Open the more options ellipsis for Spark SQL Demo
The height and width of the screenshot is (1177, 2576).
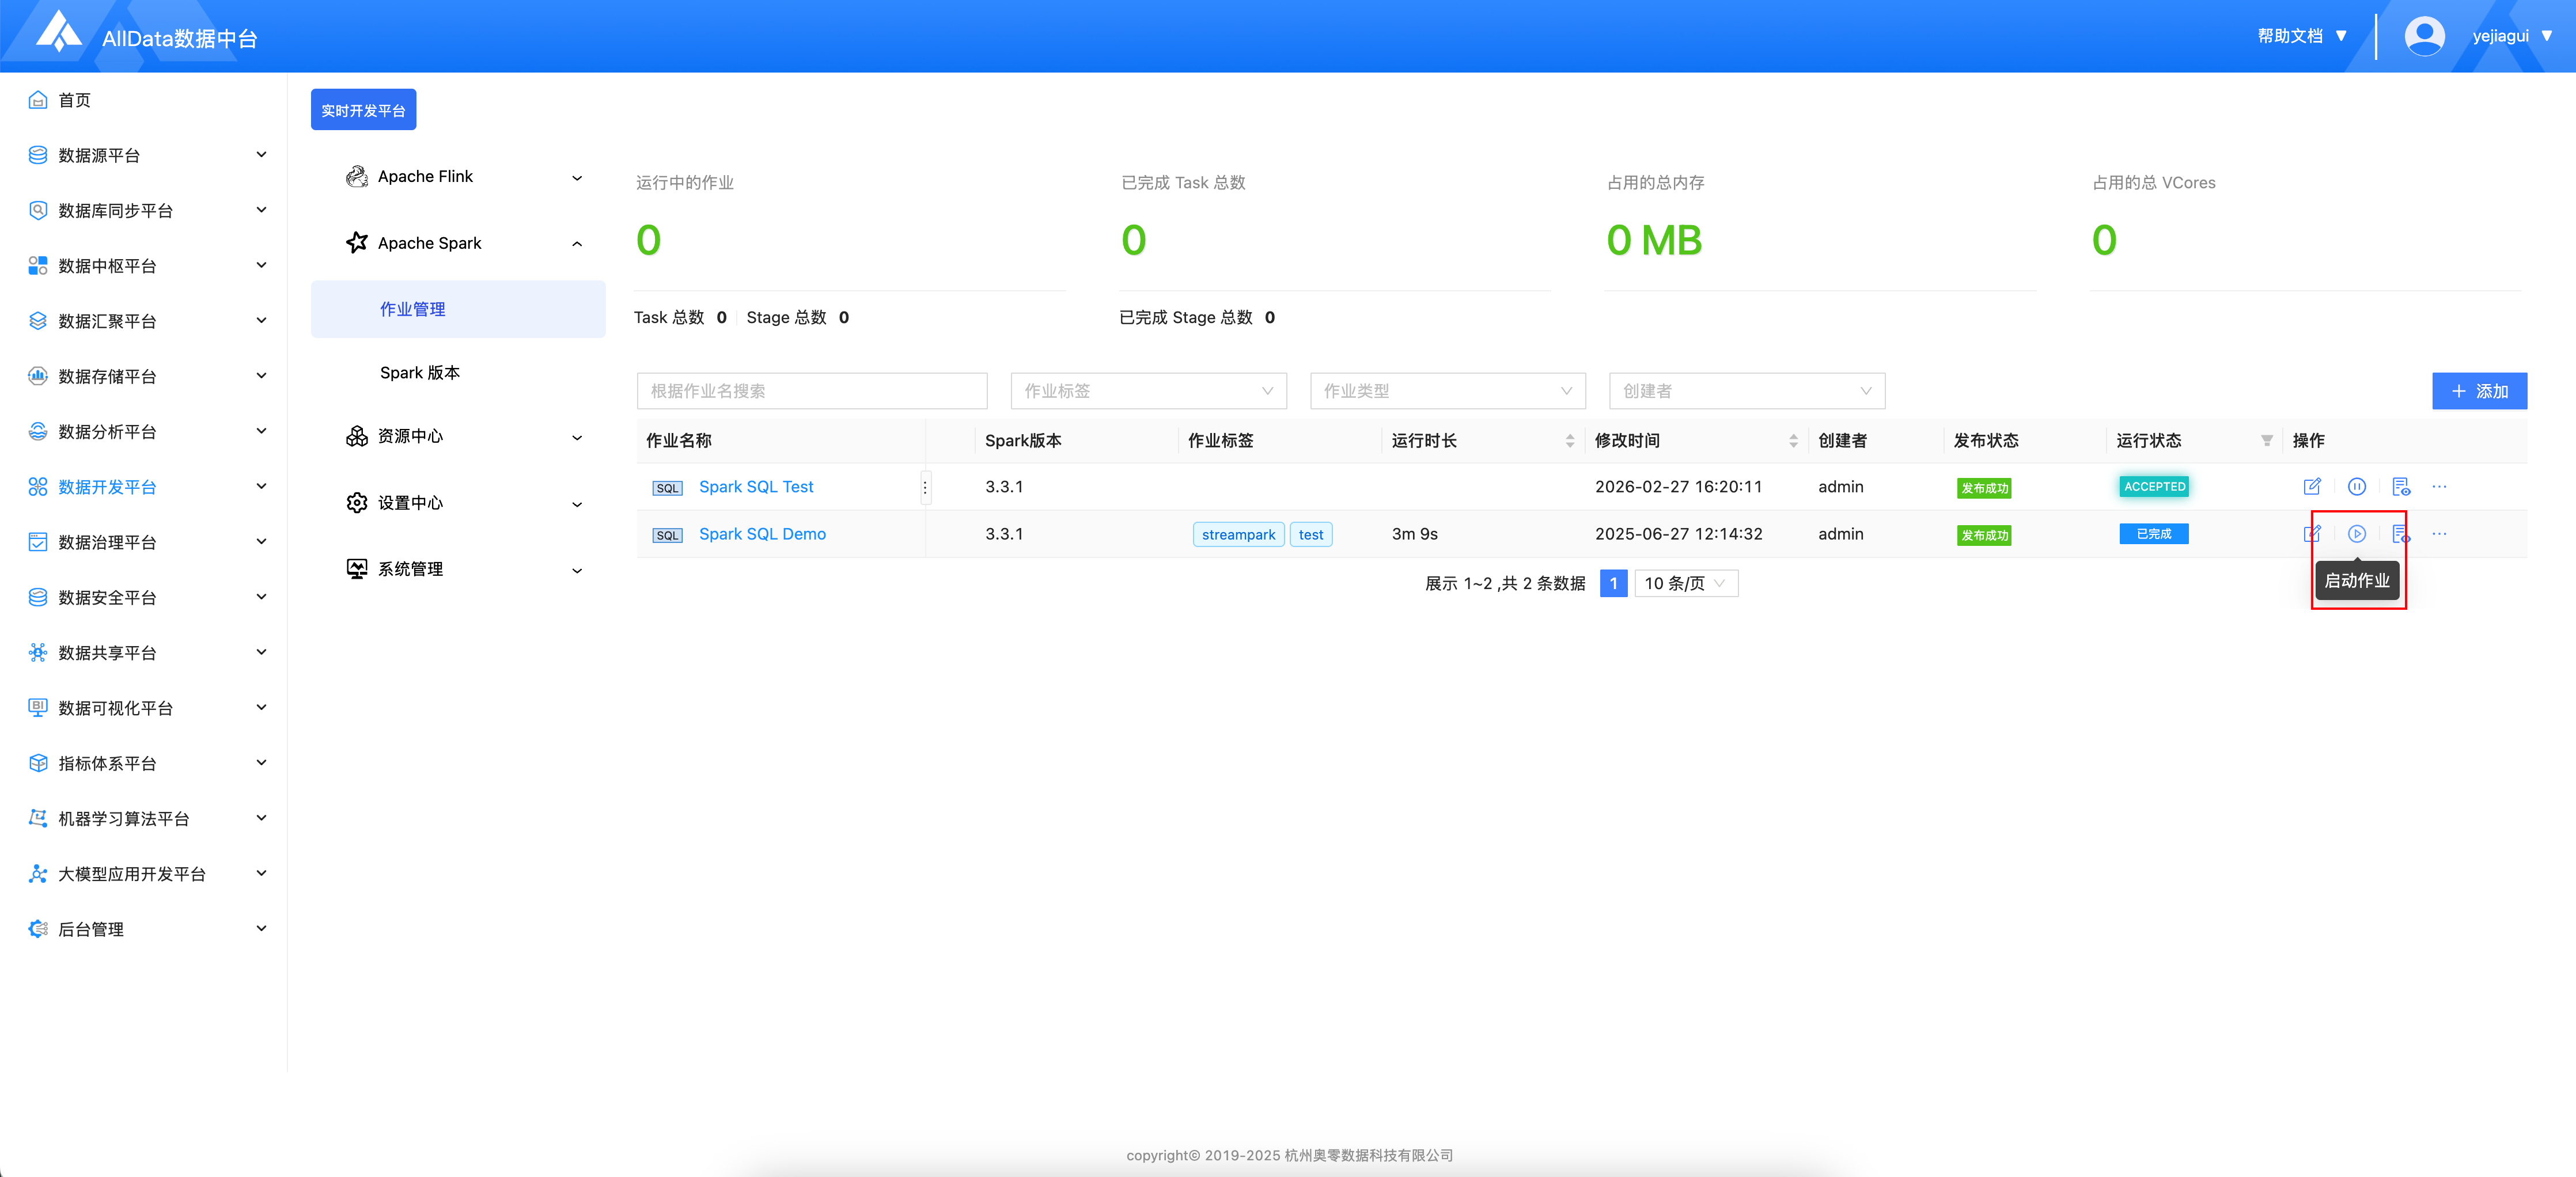[2439, 534]
